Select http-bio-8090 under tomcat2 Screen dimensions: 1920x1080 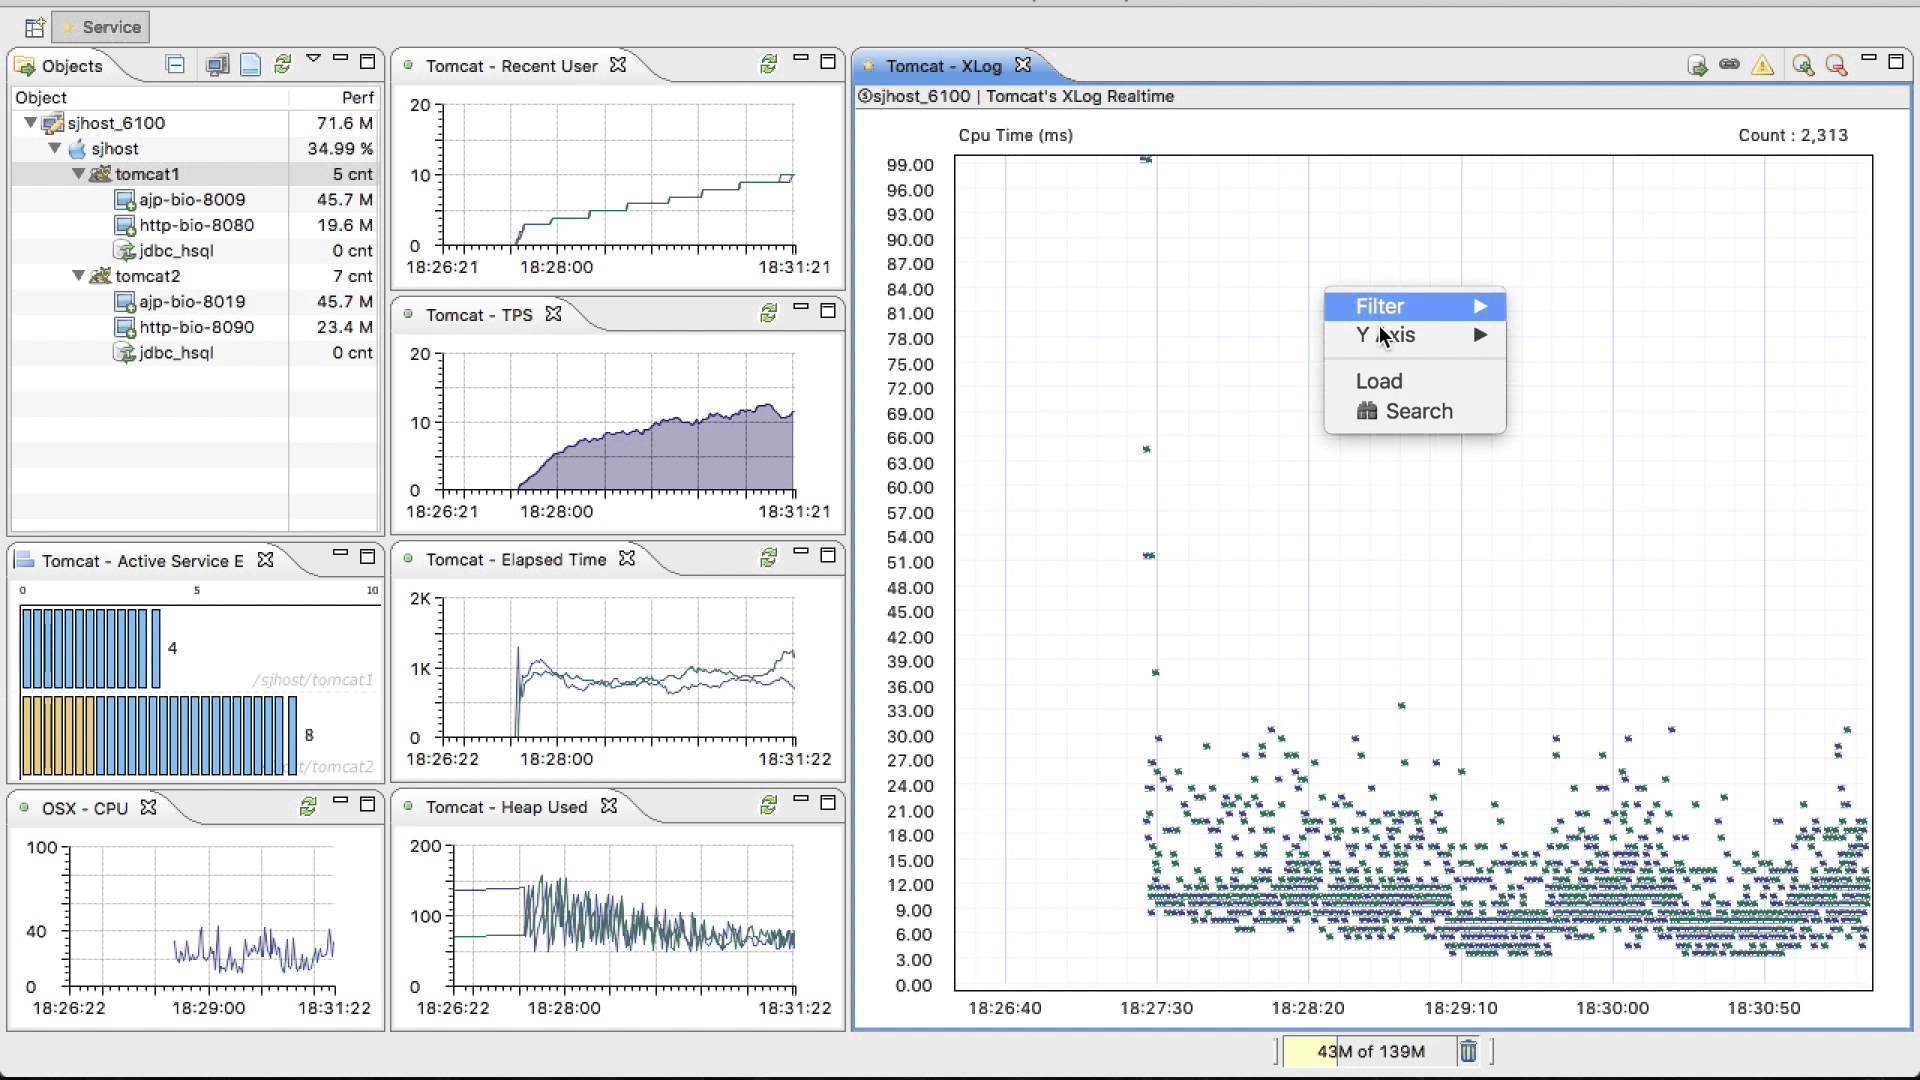[x=196, y=327]
